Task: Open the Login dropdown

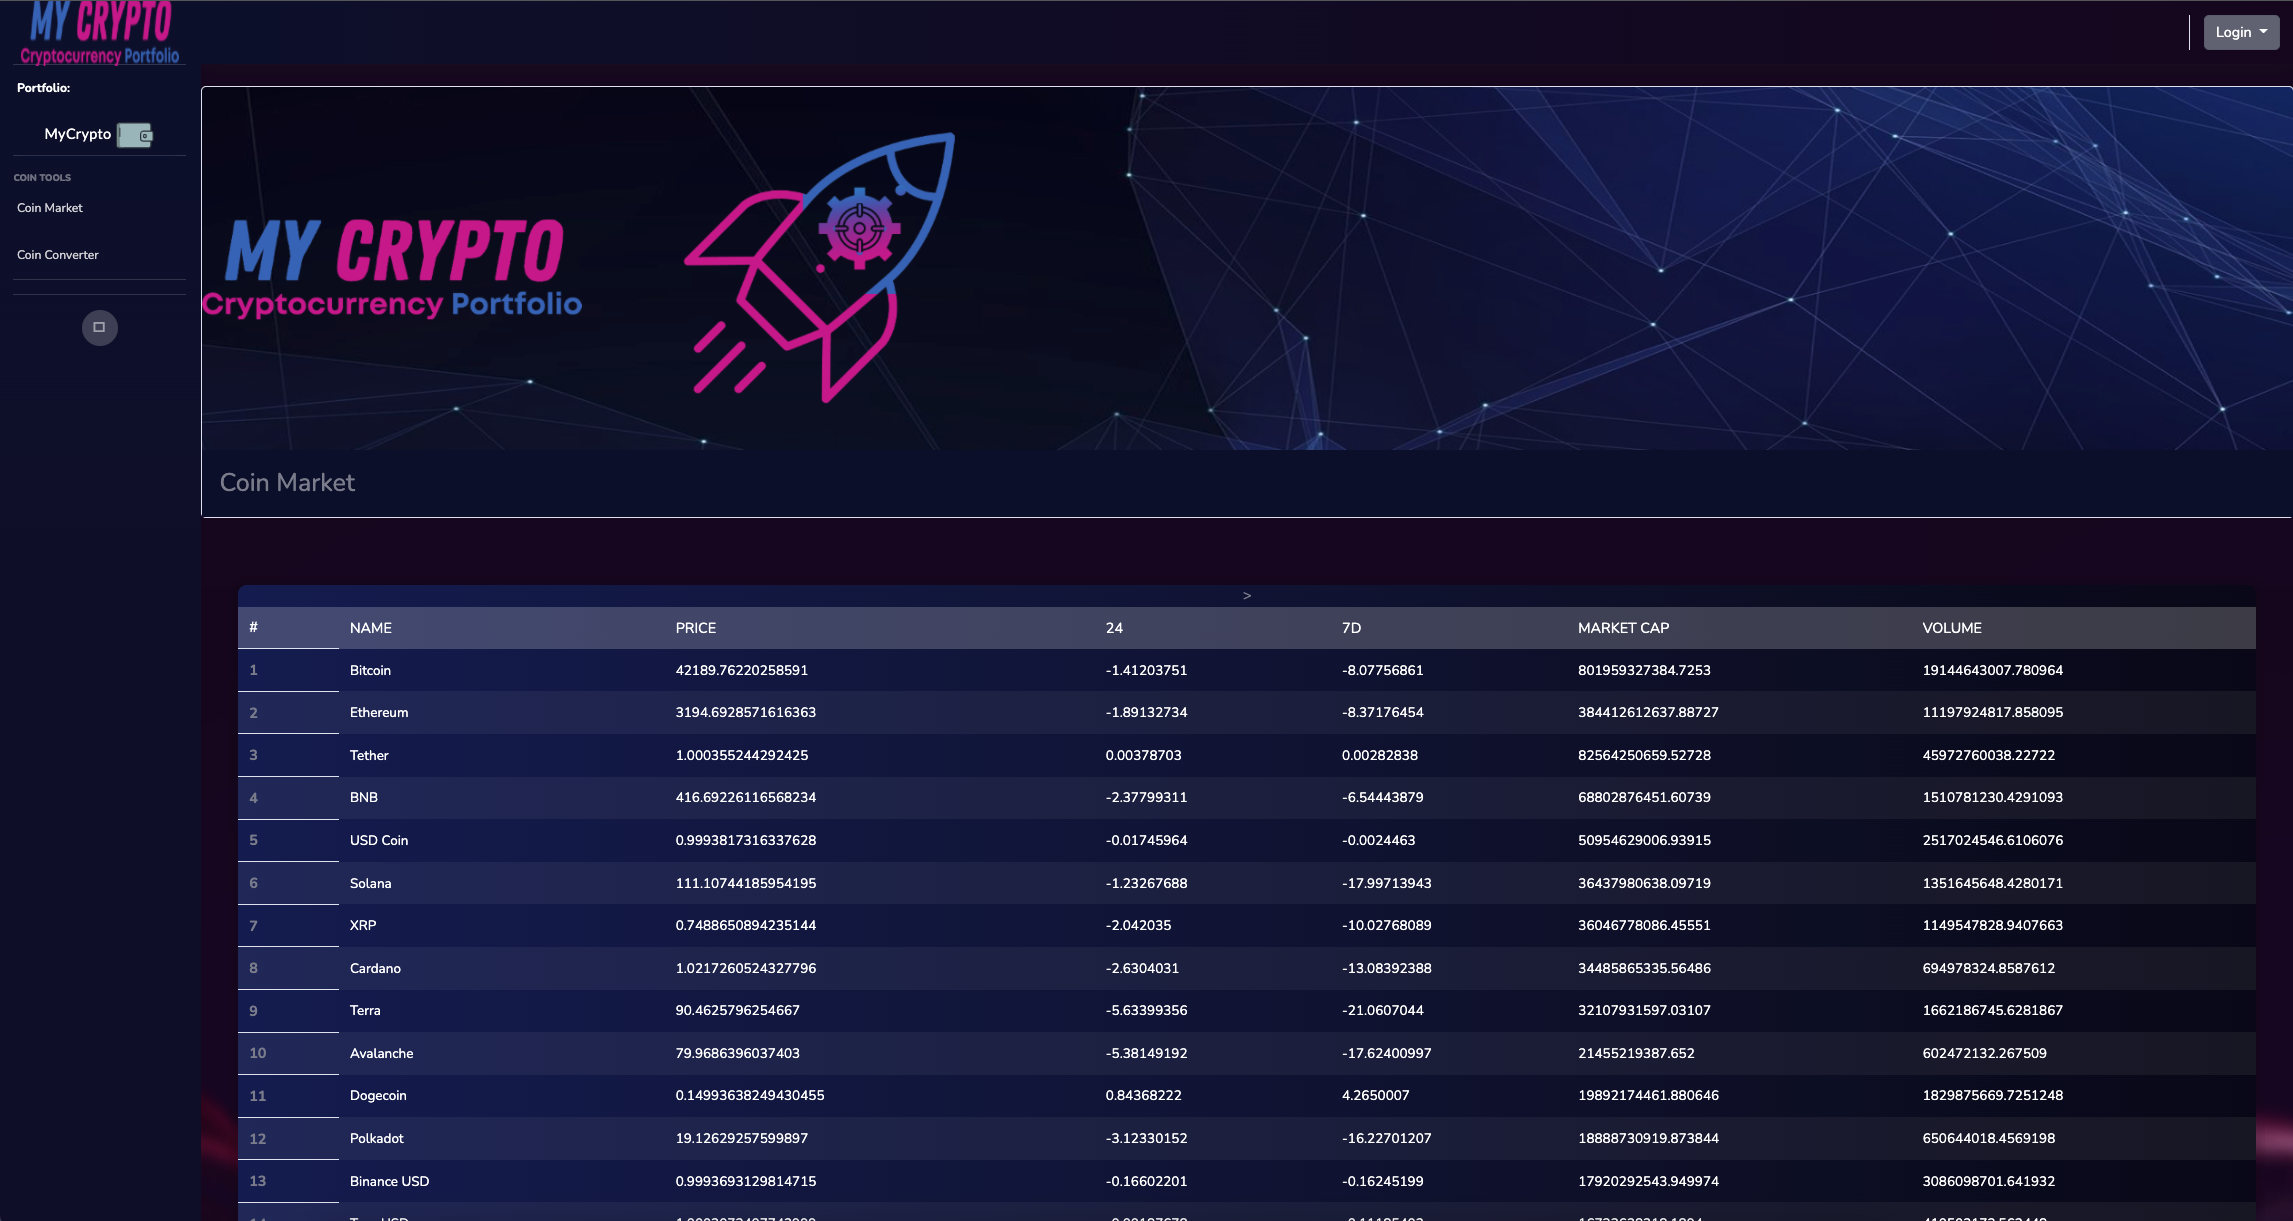Action: [2240, 31]
